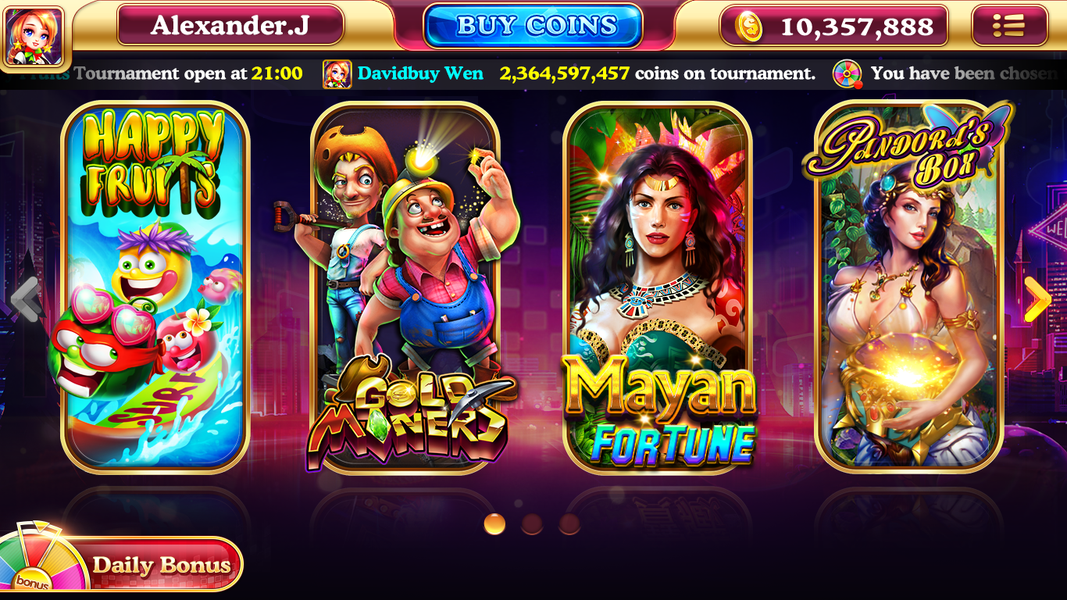Open the player avatar profile picture
Screen dimensions: 1067x600
coord(34,36)
